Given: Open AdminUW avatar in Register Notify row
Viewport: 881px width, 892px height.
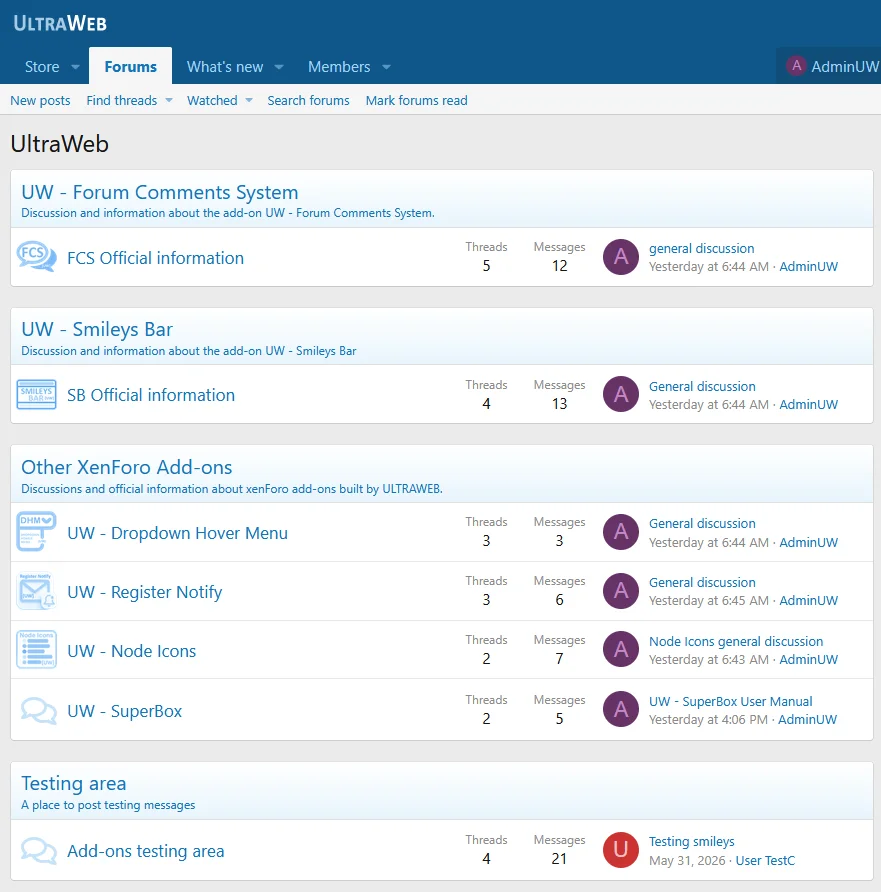Looking at the screenshot, I should point(621,591).
